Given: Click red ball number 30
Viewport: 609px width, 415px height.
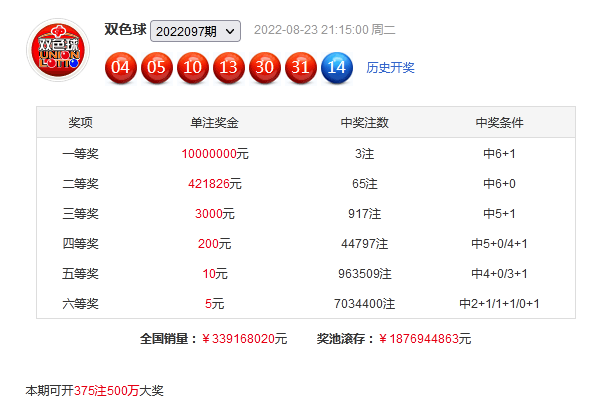Looking at the screenshot, I should pyautogui.click(x=264, y=68).
